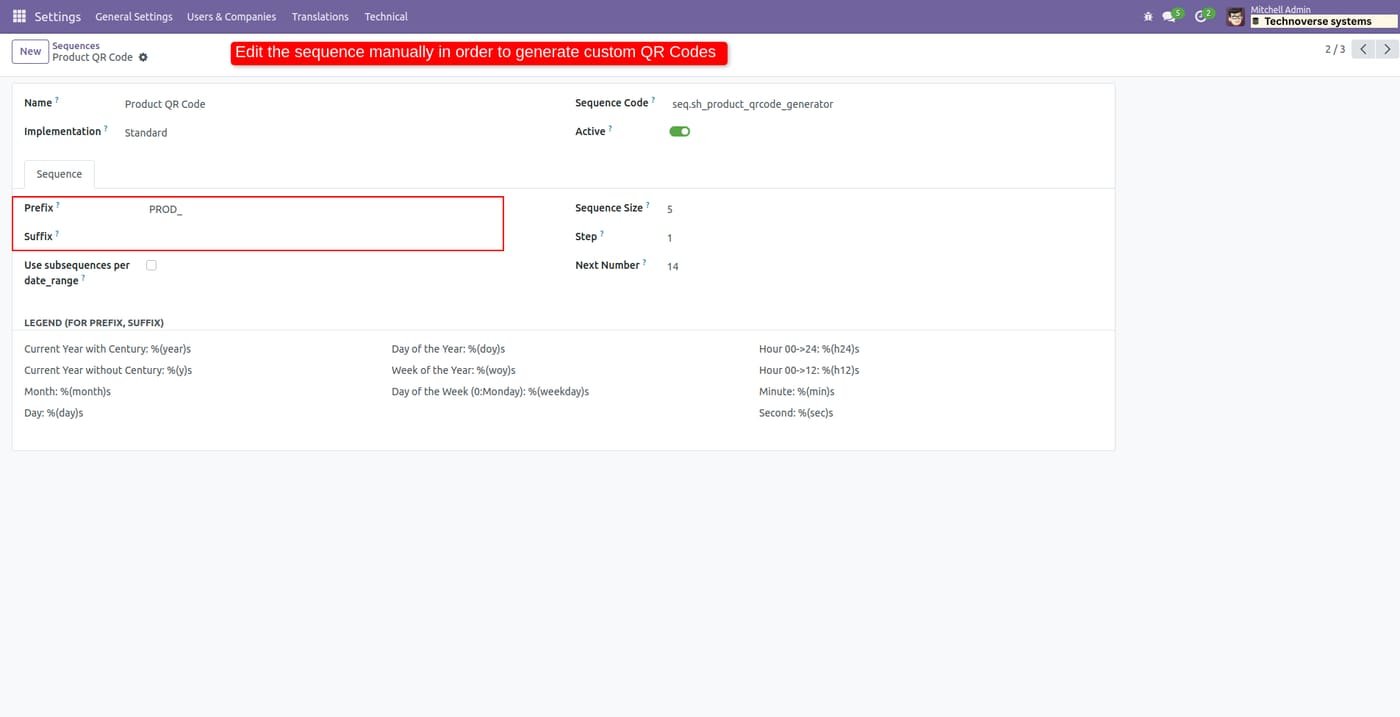Click the Settings app title
This screenshot has width=1400, height=717.
pos(58,17)
